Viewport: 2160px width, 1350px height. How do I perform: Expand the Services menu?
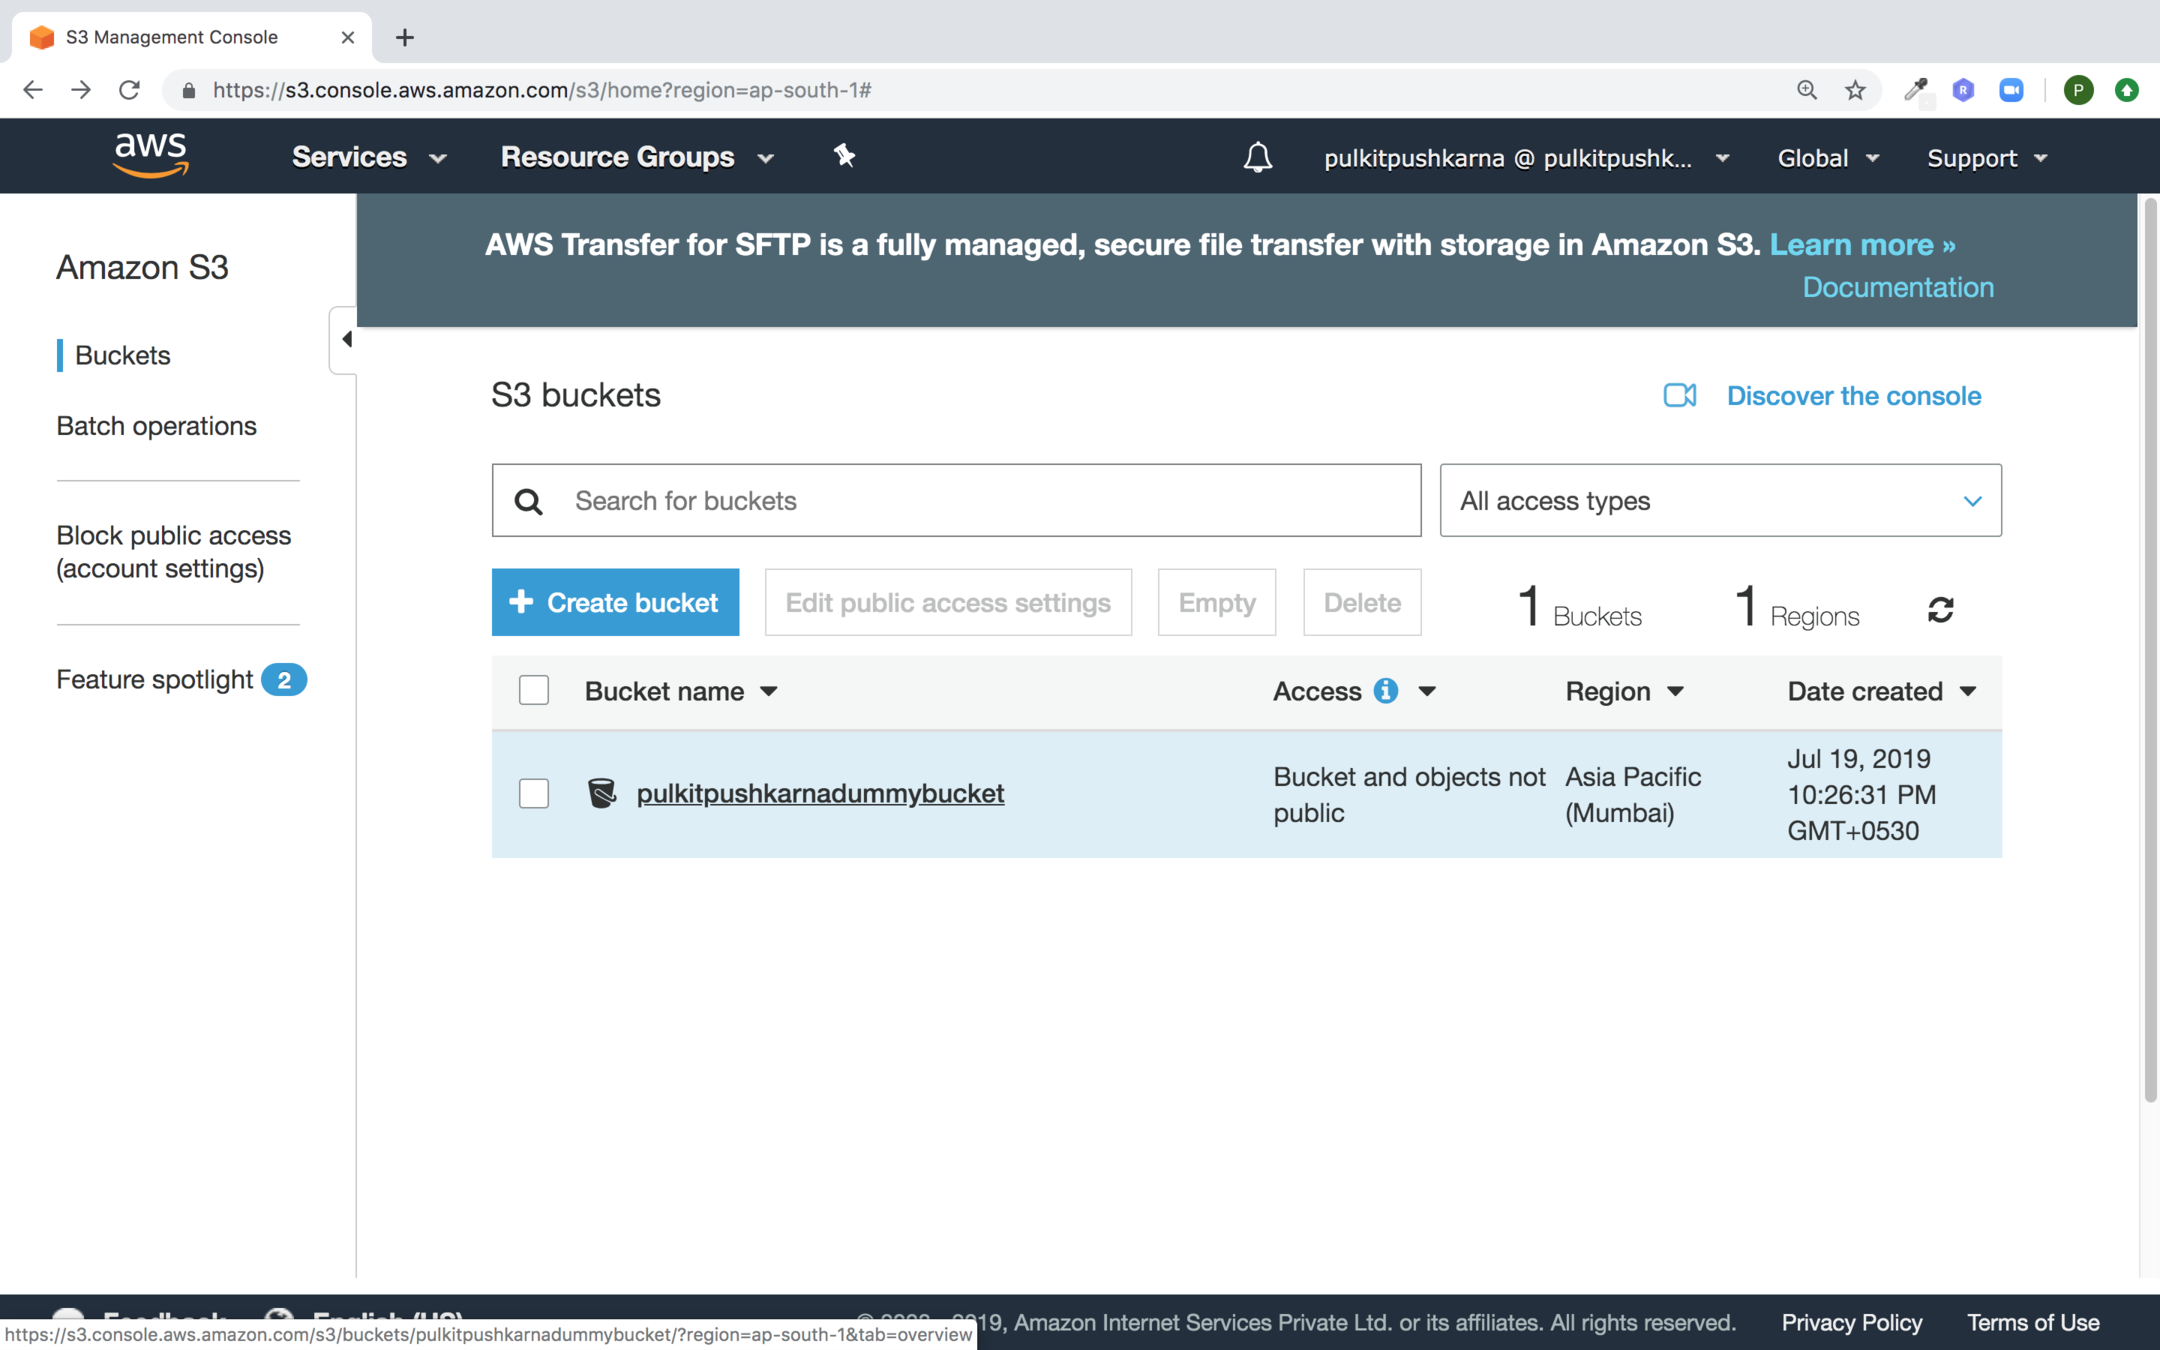point(368,157)
